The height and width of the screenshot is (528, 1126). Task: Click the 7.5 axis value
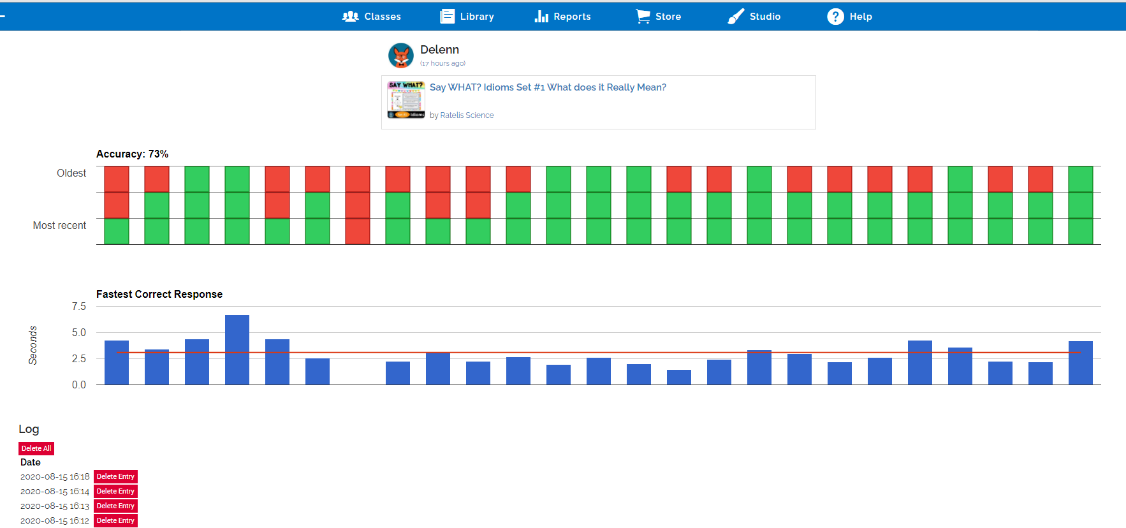[78, 307]
